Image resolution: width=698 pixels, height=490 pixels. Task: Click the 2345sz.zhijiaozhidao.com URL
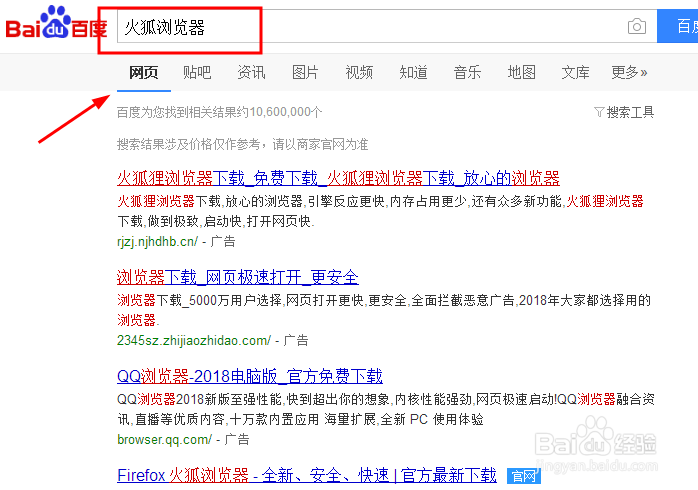click(194, 340)
